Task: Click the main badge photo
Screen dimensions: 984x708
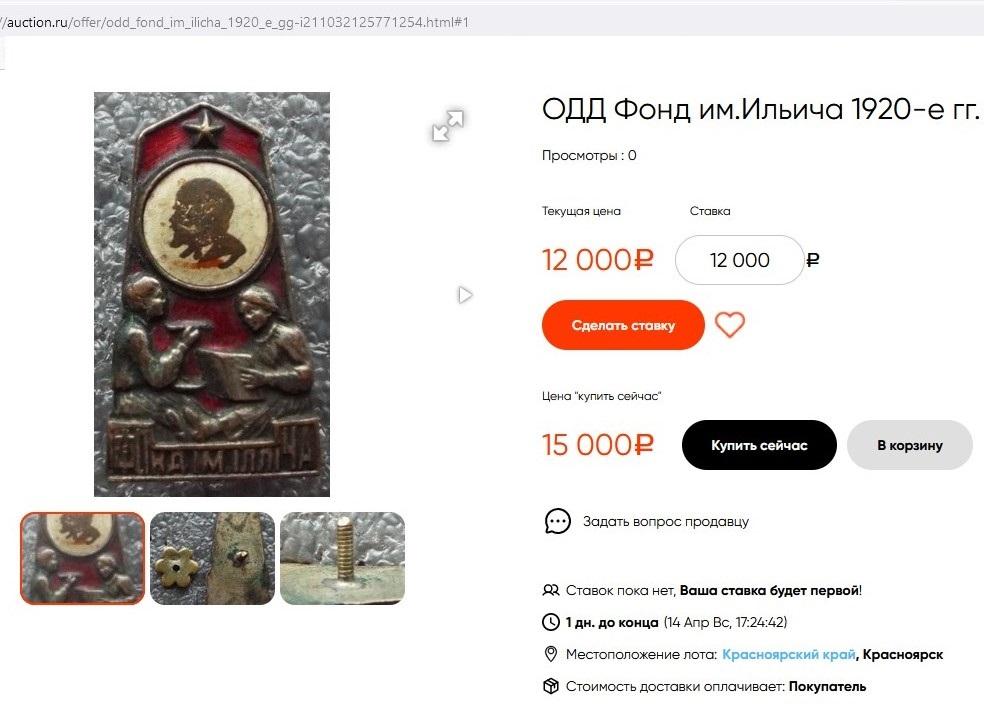Action: pos(212,294)
